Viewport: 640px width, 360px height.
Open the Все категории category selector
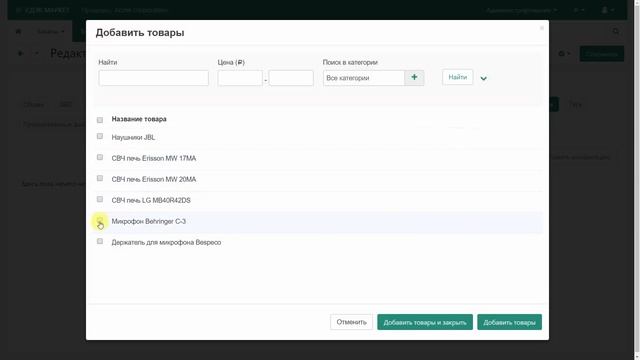(x=364, y=78)
